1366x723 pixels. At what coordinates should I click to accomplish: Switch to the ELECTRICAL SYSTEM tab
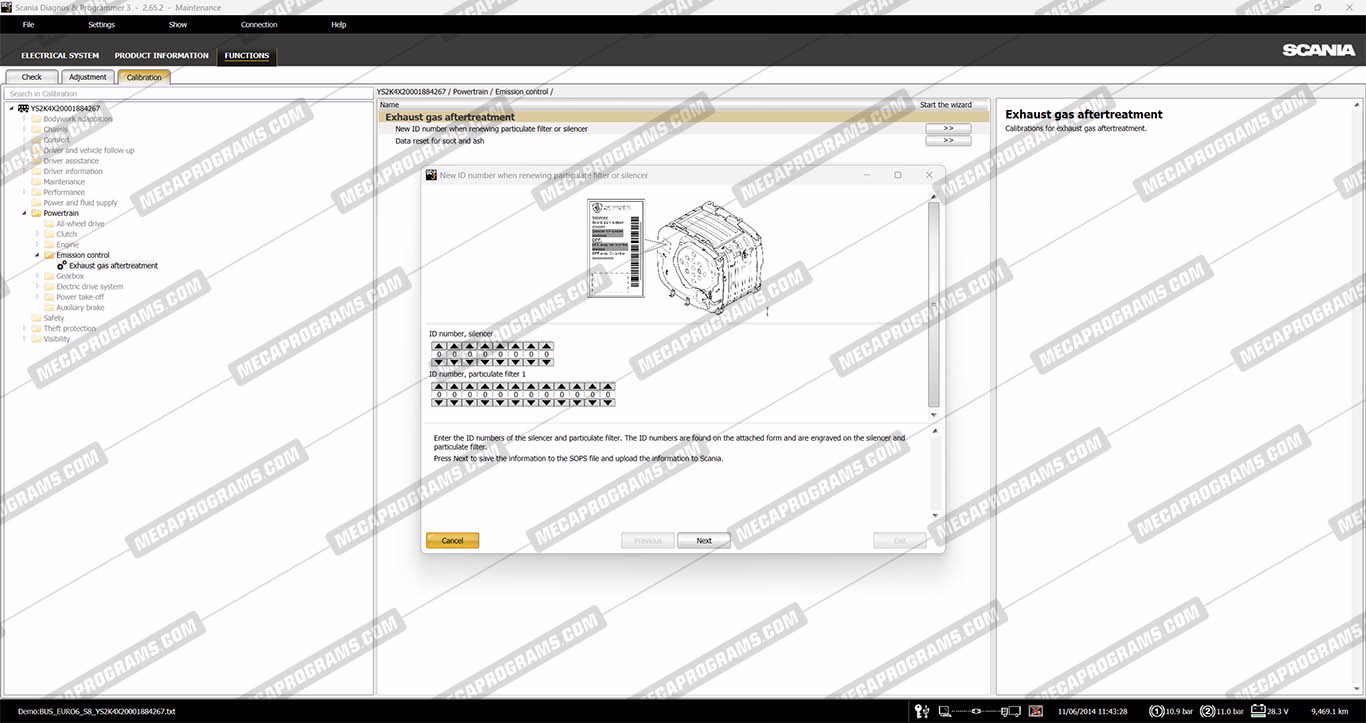(60, 56)
